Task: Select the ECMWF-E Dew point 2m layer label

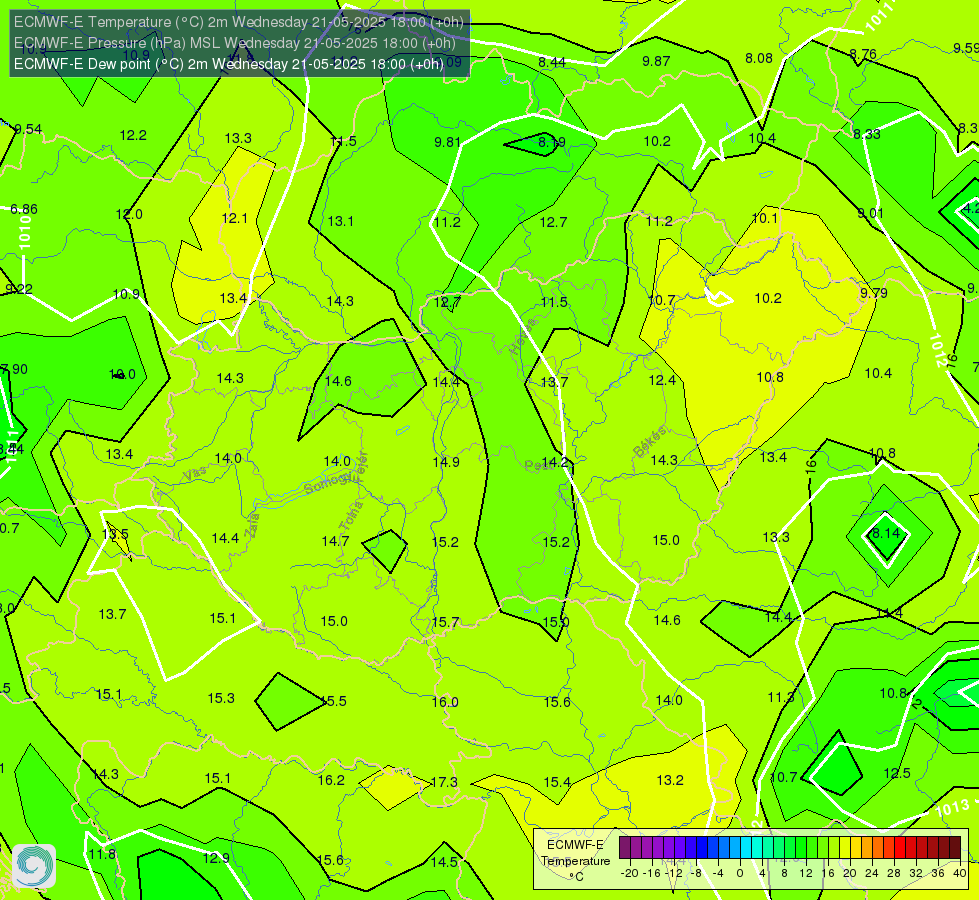Action: (229, 64)
